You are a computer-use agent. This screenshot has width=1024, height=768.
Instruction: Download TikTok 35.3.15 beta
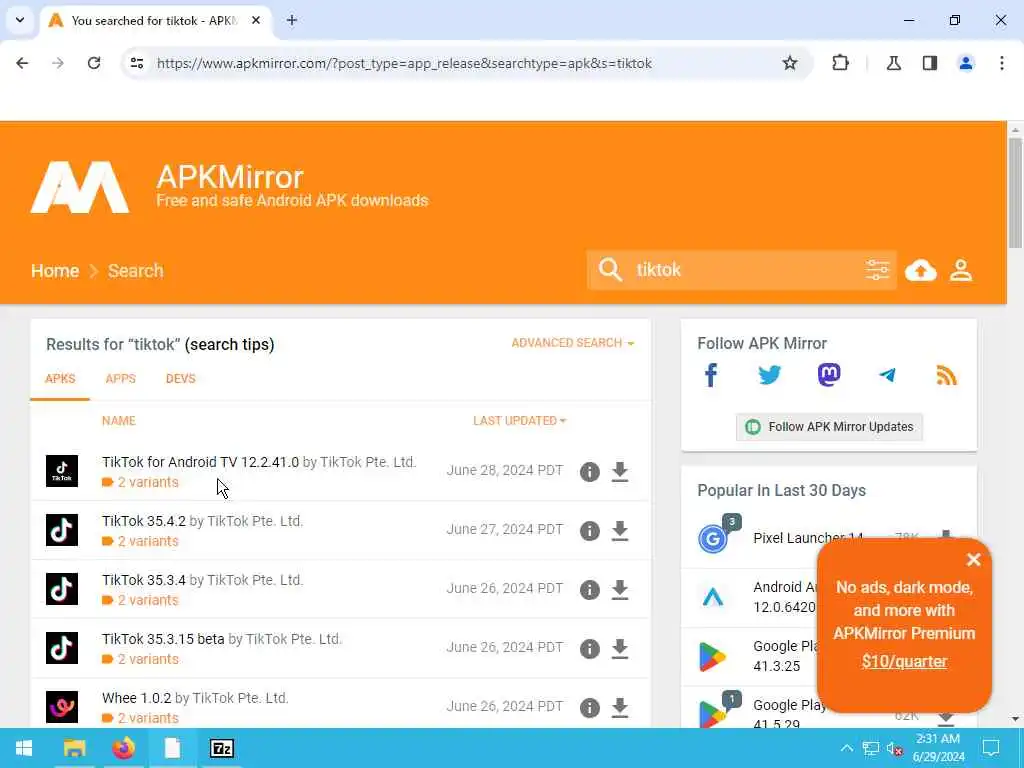(x=620, y=648)
